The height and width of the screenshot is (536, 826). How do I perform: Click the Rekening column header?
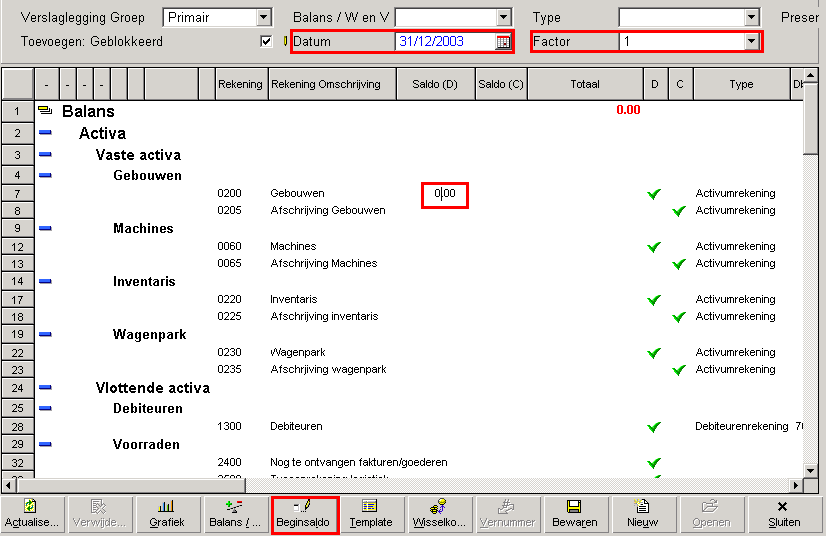(240, 84)
